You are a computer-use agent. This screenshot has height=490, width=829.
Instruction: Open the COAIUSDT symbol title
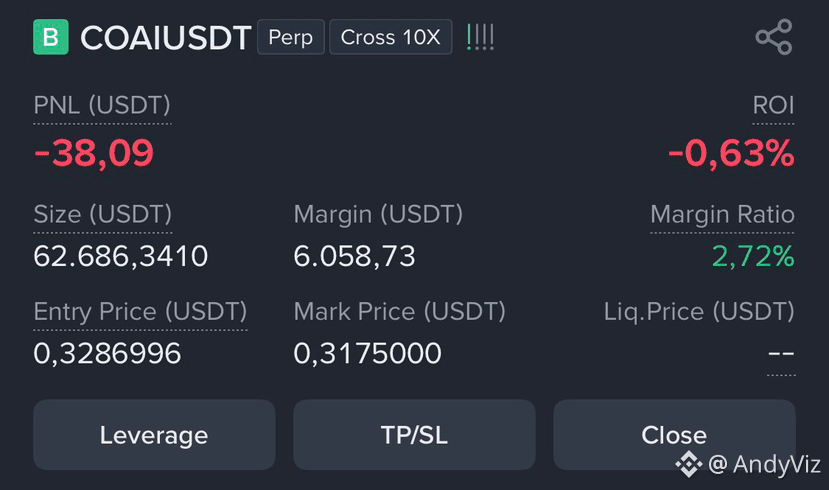[x=165, y=38]
